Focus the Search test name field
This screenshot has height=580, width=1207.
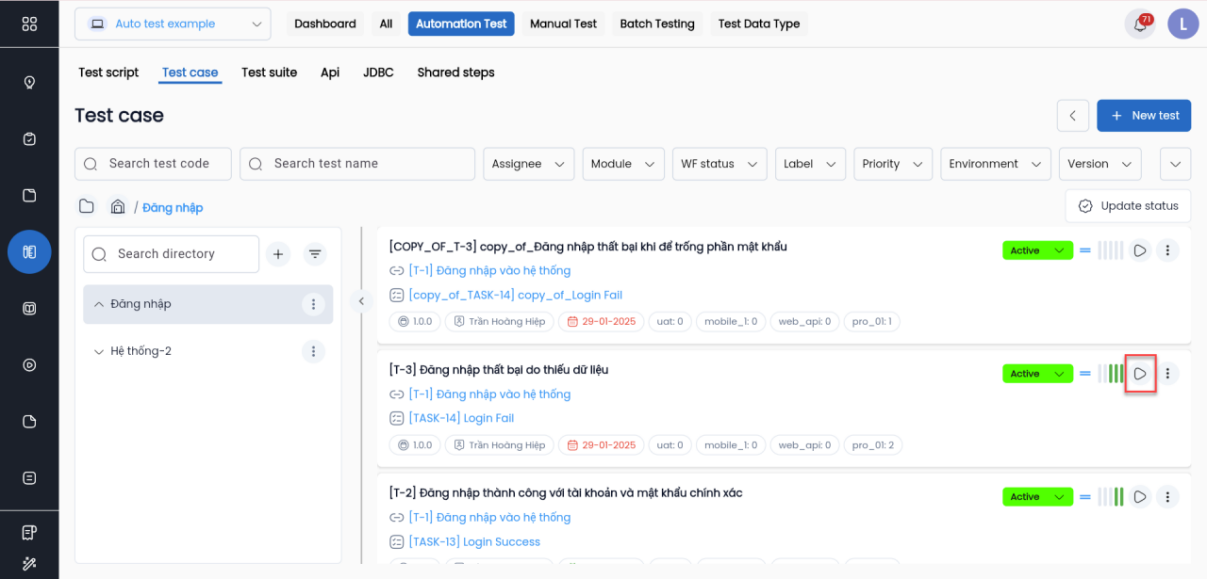click(357, 164)
